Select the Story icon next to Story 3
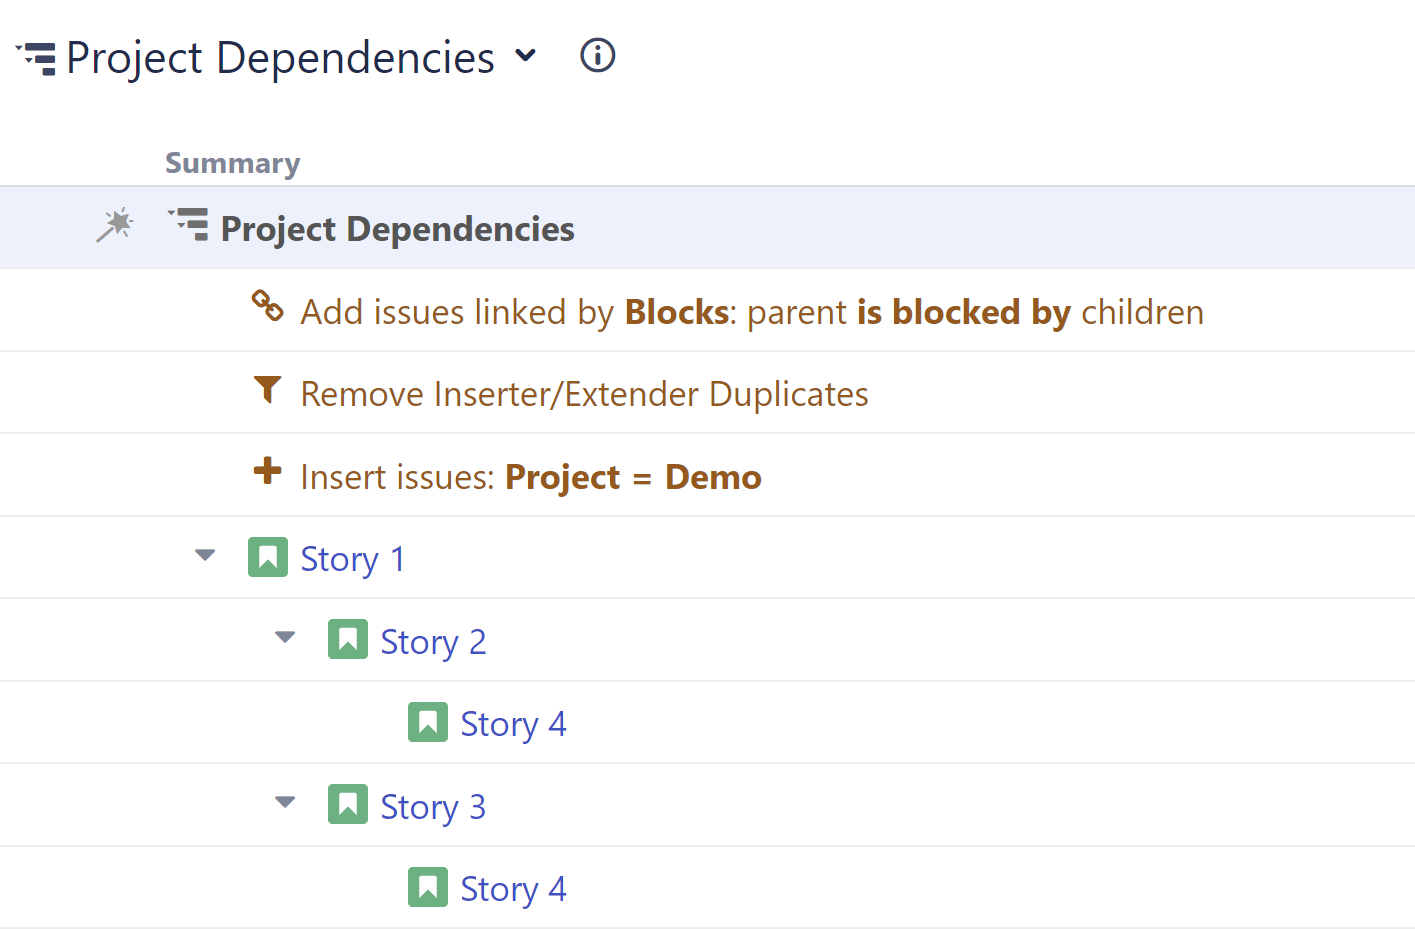 click(347, 804)
